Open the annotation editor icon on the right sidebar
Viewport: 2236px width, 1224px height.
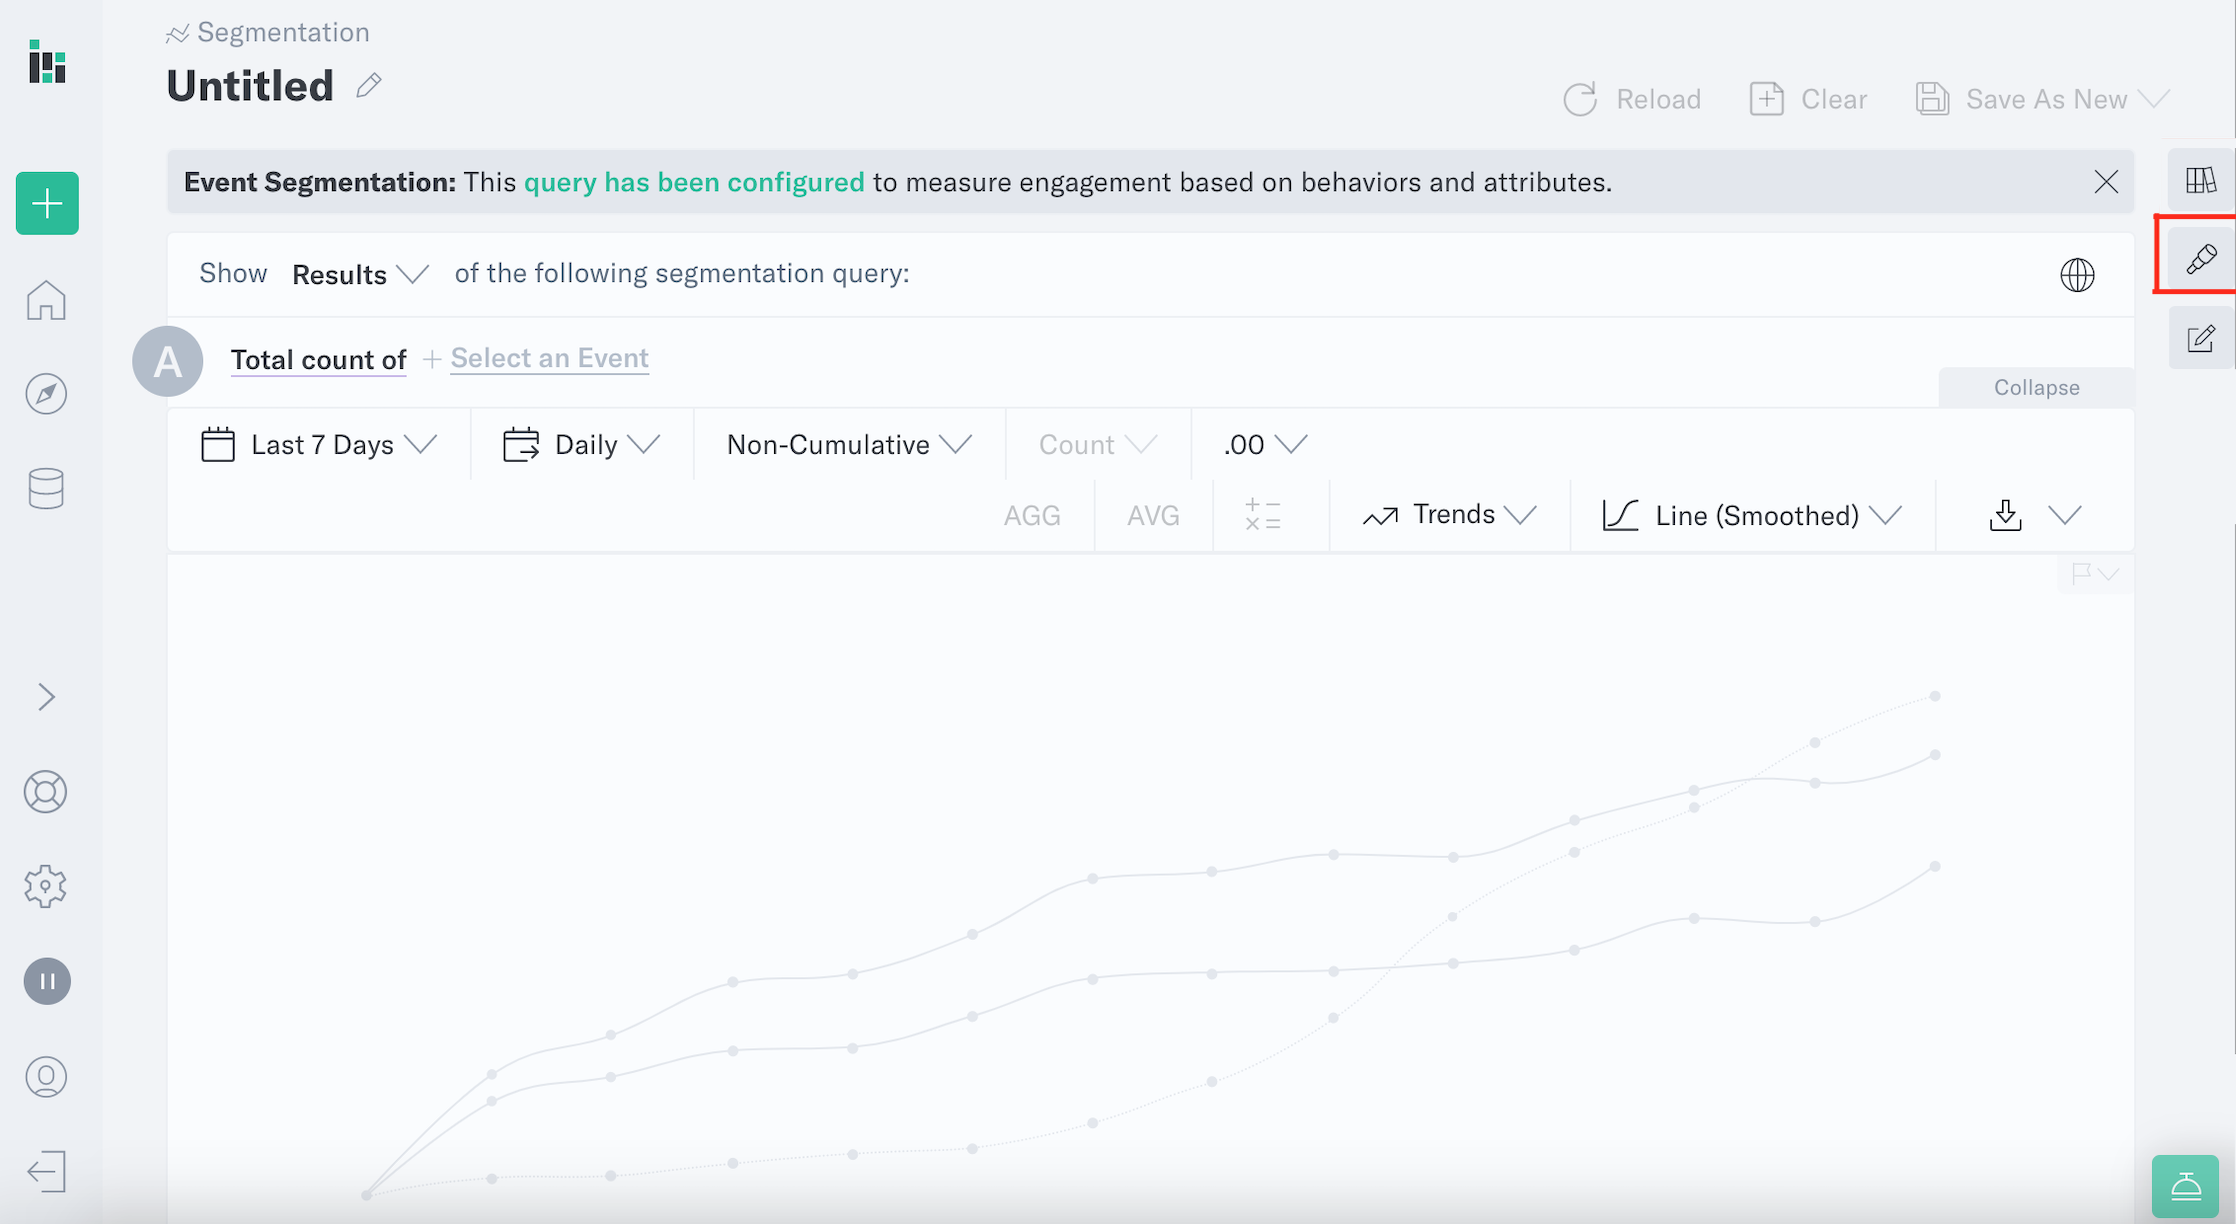[x=2199, y=340]
